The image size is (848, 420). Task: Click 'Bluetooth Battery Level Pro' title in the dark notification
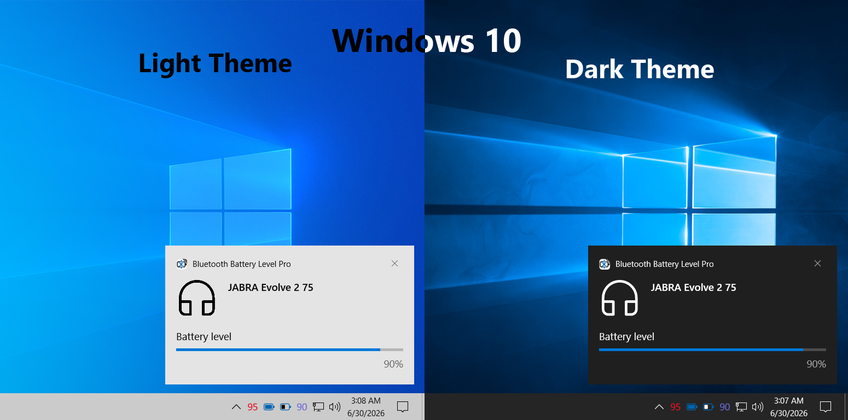click(665, 264)
